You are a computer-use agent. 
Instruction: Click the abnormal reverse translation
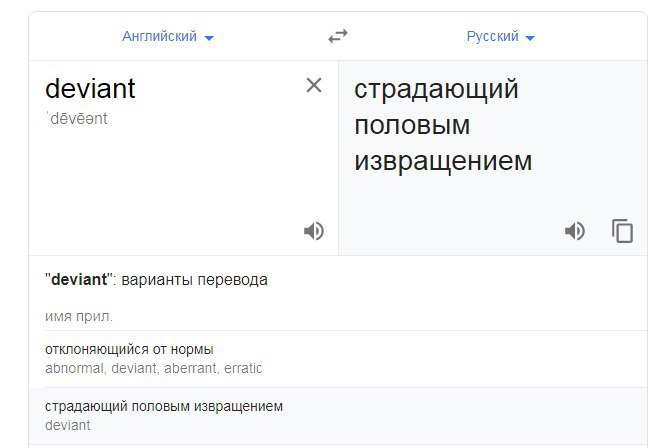73,368
